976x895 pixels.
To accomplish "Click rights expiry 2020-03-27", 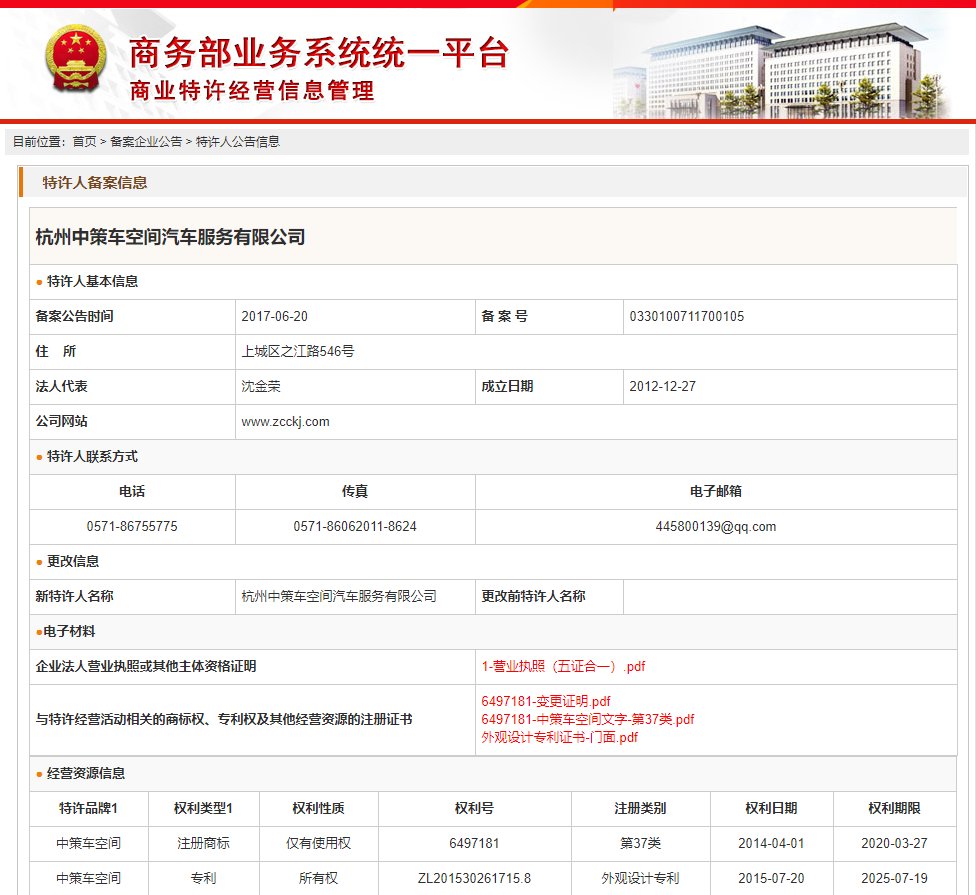I will [x=894, y=843].
